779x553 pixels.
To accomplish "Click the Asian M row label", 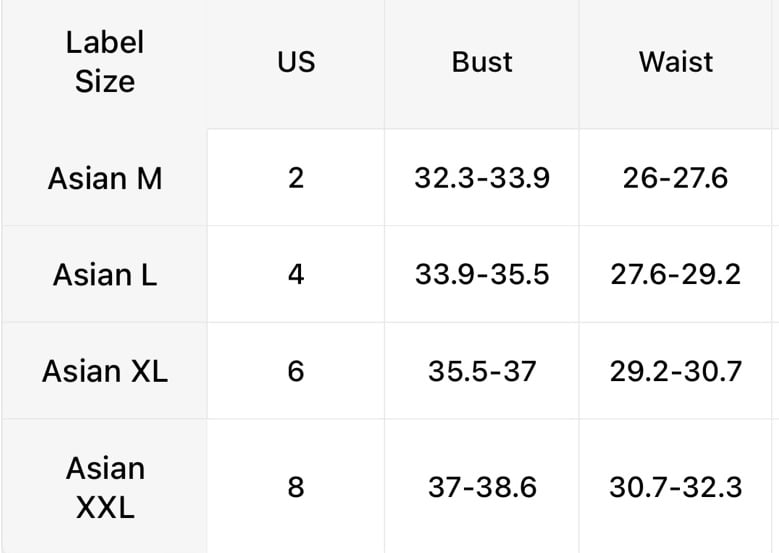I will (105, 178).
